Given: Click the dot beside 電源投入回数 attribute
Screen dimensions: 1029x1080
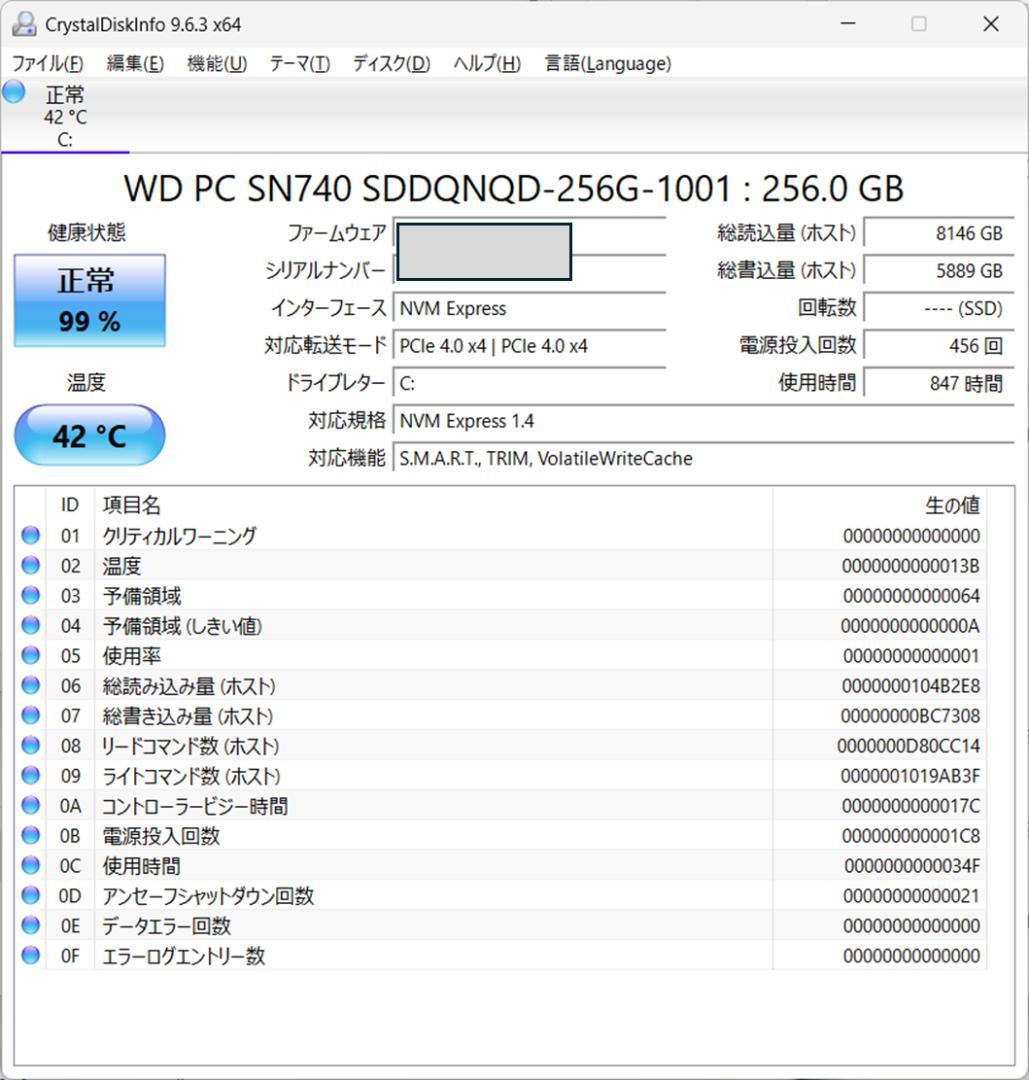Looking at the screenshot, I should [30, 836].
